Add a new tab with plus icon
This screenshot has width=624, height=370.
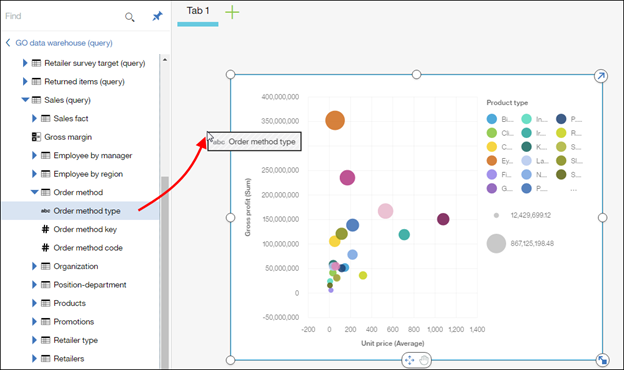click(232, 12)
